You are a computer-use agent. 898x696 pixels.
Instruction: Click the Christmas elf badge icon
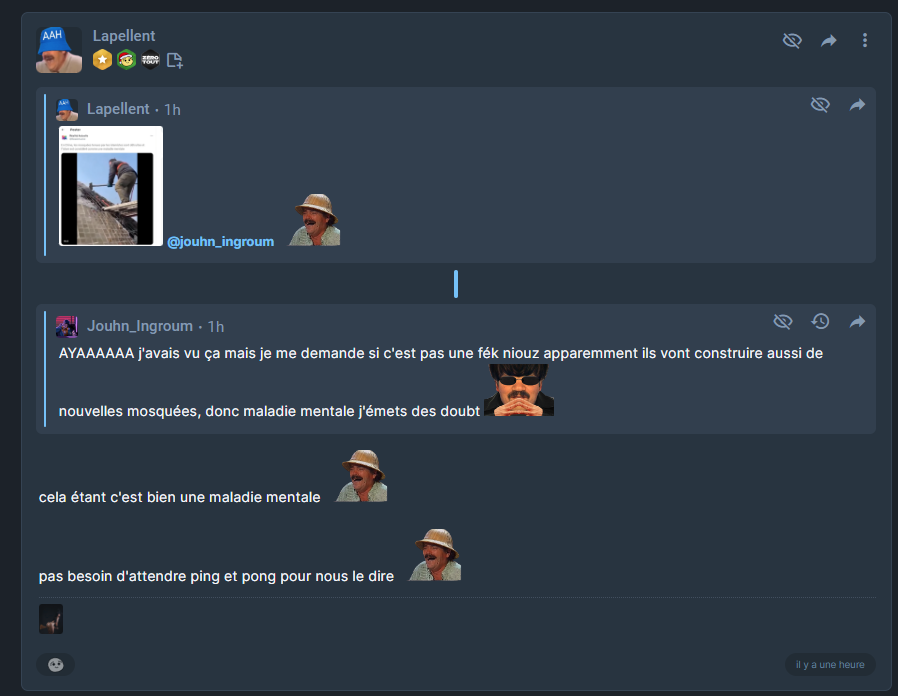coord(127,60)
